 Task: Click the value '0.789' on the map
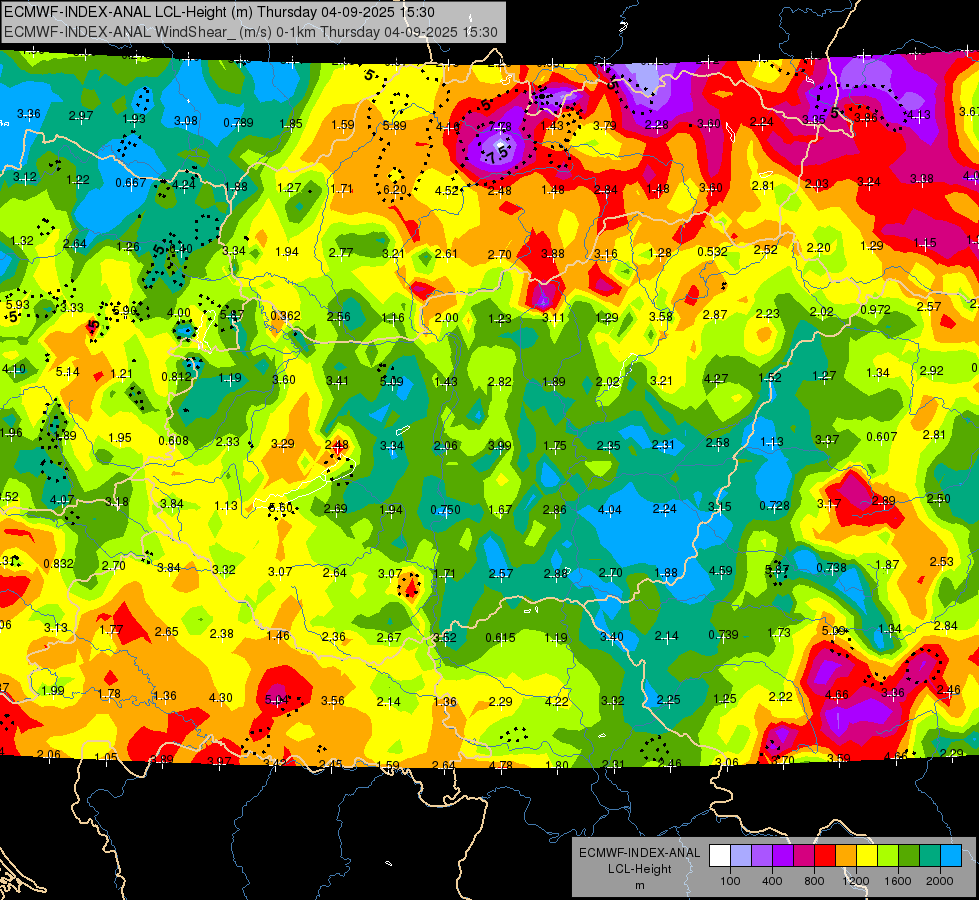239,122
